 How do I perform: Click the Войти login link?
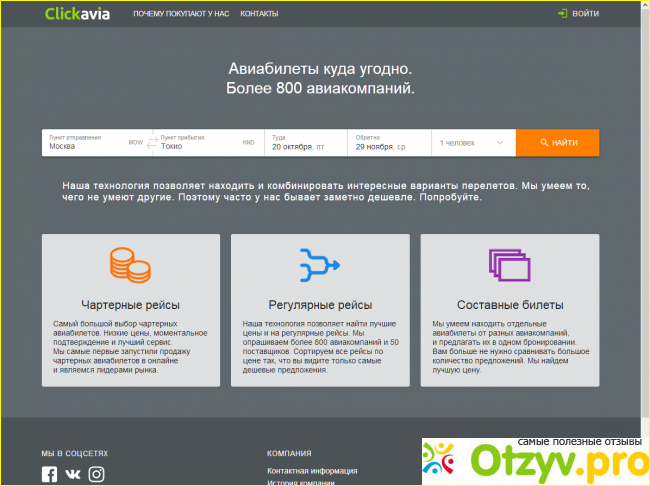click(x=587, y=14)
